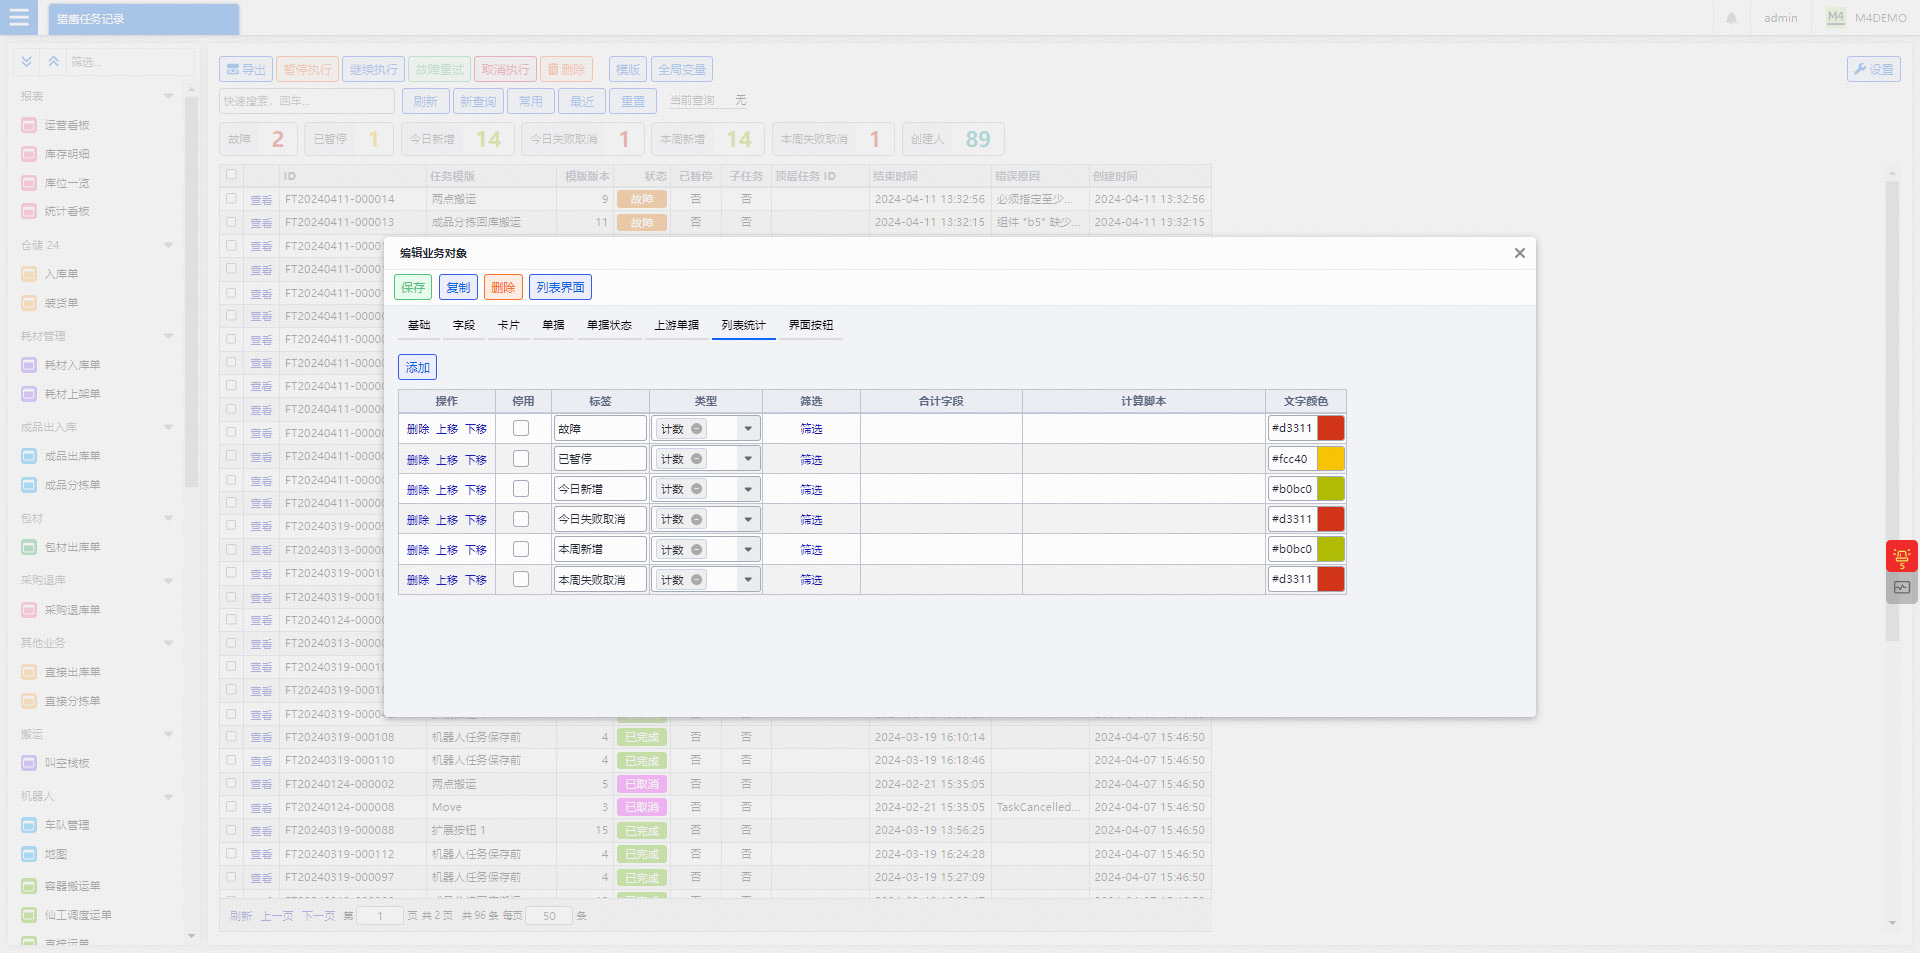The width and height of the screenshot is (1920, 953).
Task: Click the 列表界面 button
Action: [x=560, y=287]
